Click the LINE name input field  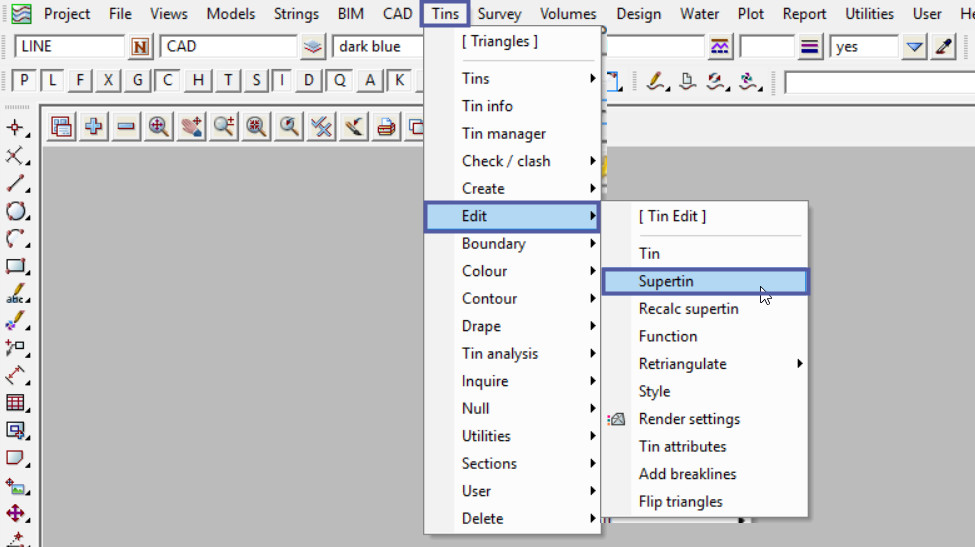[x=70, y=47]
